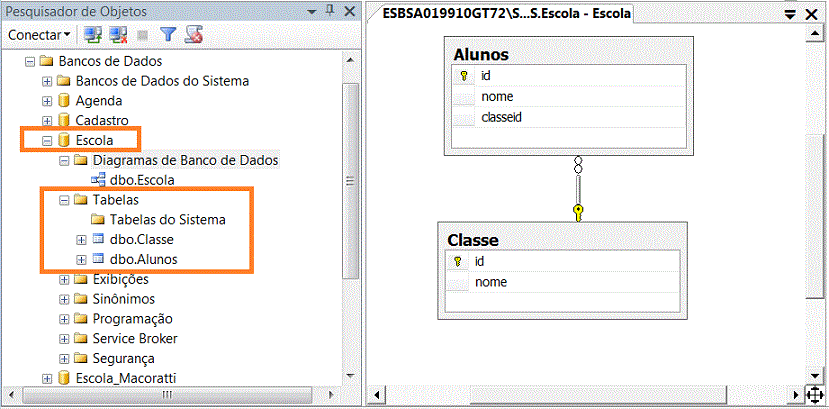Expand the Exibições folder
Screen dimensions: 829x409
(64, 279)
